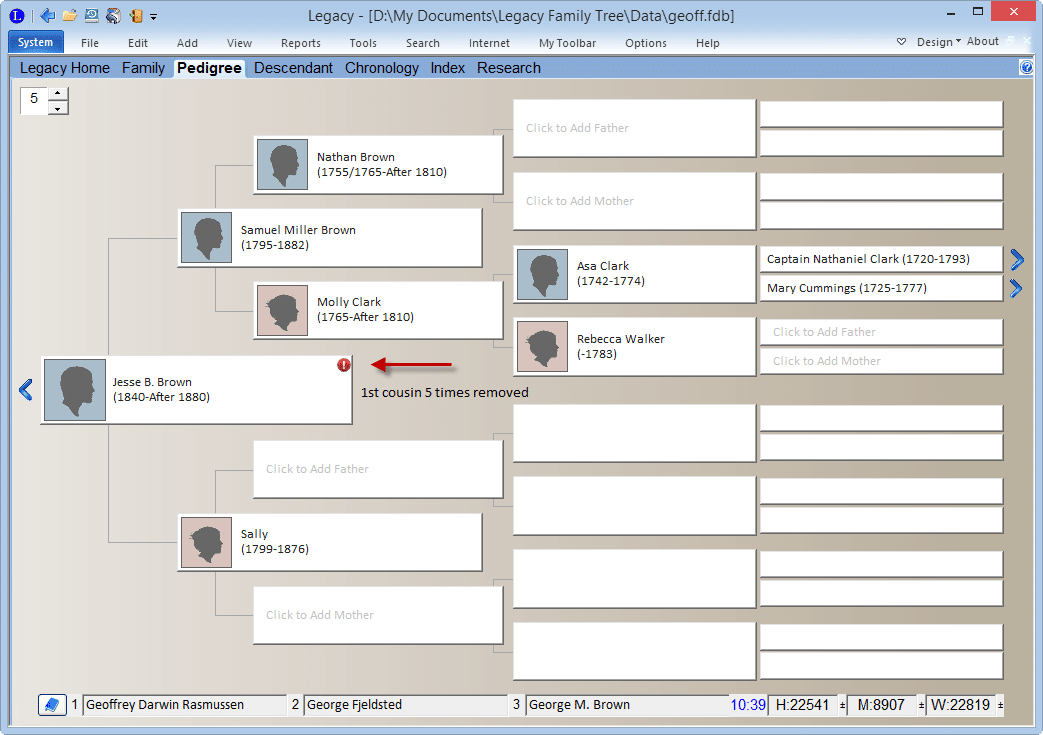Click the Legacy application logo icon
This screenshot has height=735, width=1043.
(17, 15)
